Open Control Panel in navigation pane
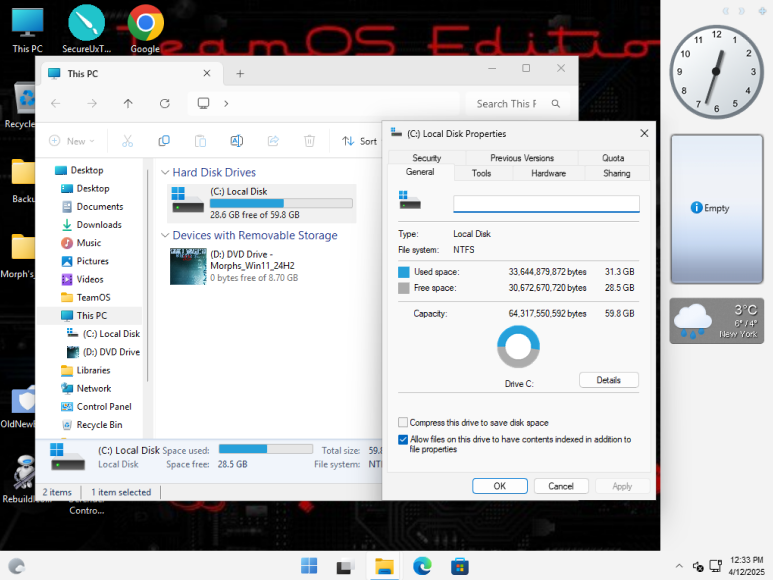This screenshot has width=773, height=580. click(x=104, y=407)
